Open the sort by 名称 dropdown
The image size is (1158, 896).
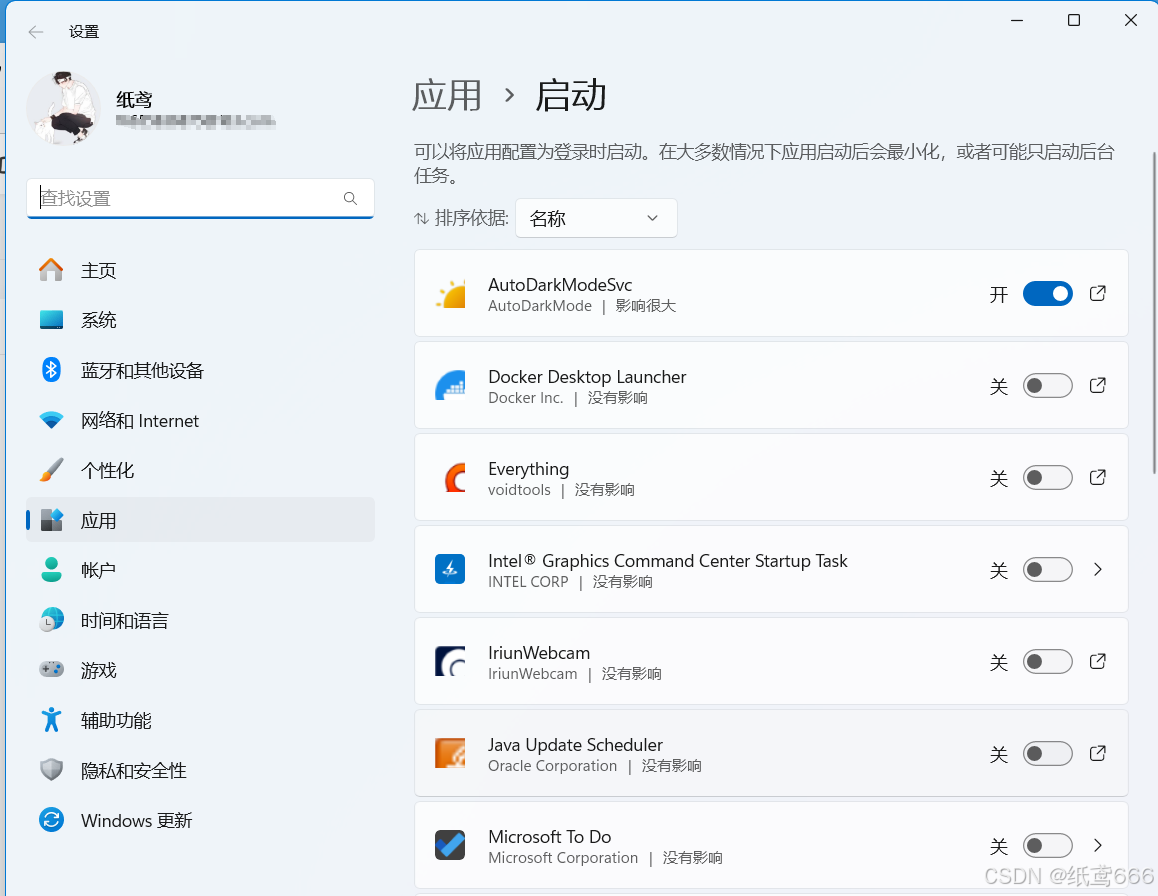click(x=596, y=218)
